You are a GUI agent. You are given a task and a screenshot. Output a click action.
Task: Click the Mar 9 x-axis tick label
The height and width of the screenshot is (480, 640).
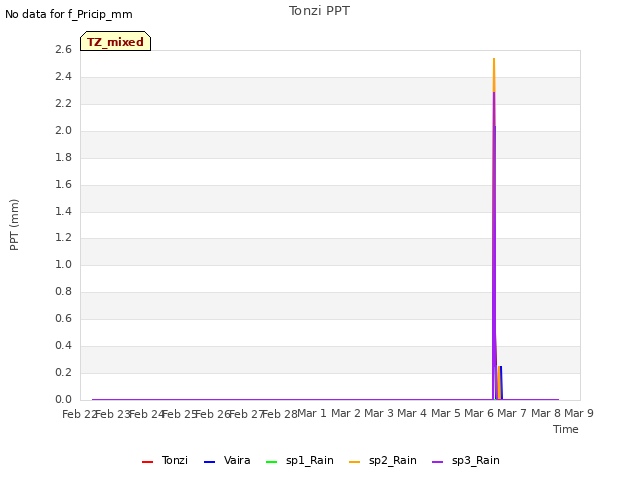[x=579, y=413]
